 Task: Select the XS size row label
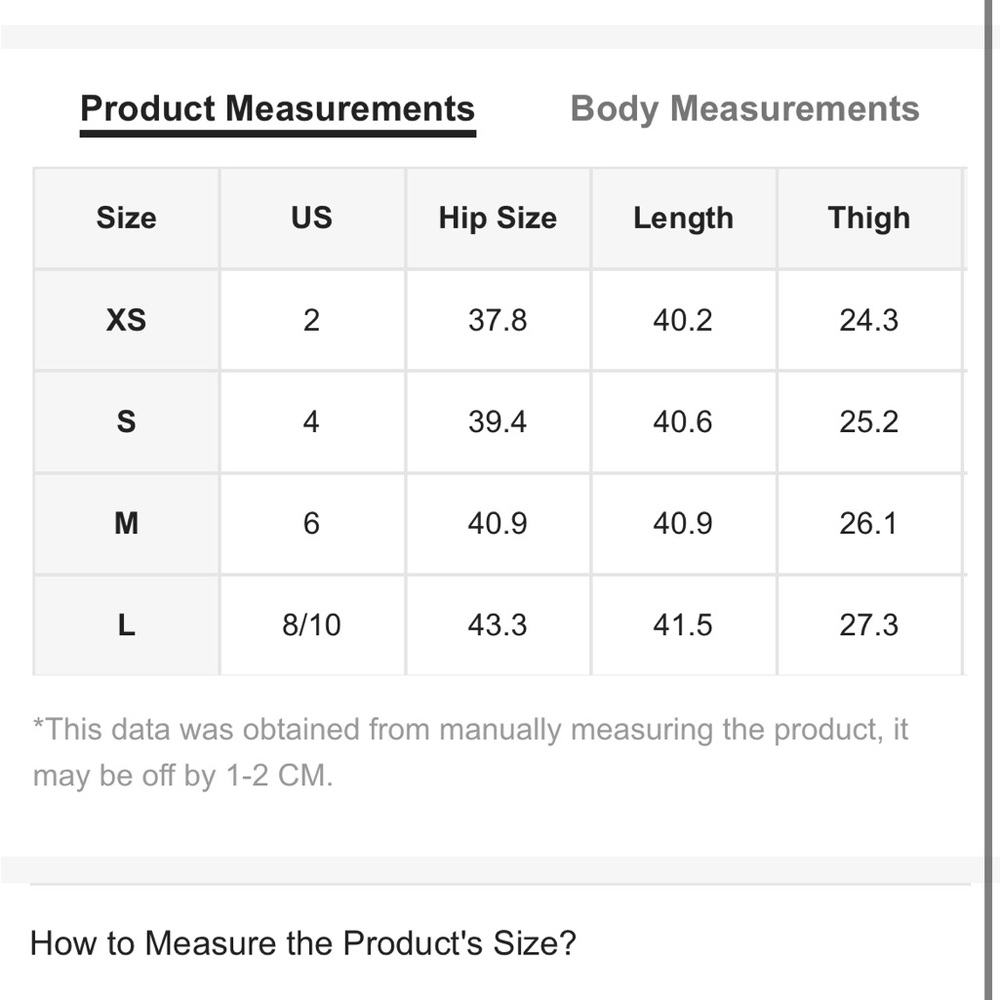pyautogui.click(x=126, y=320)
